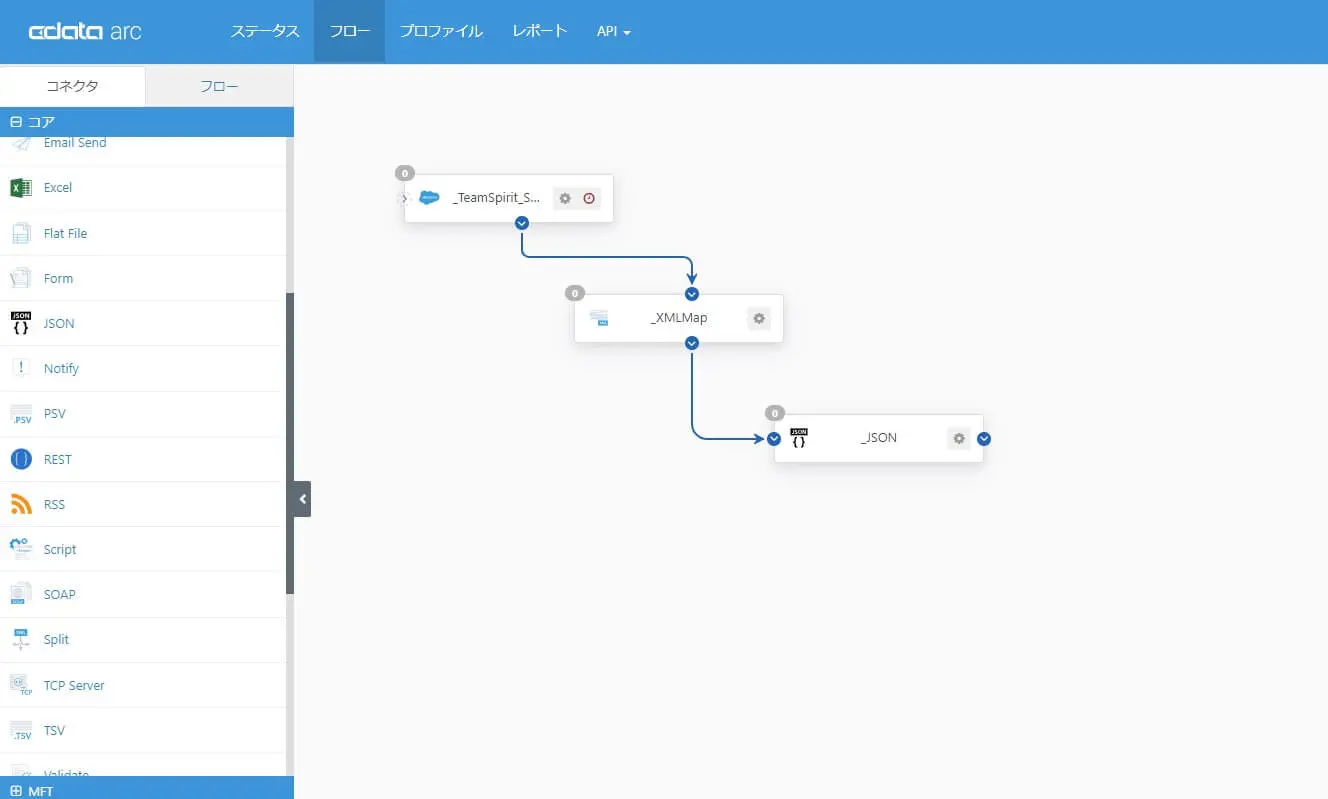1328x799 pixels.
Task: Open the レポート page
Action: [540, 32]
